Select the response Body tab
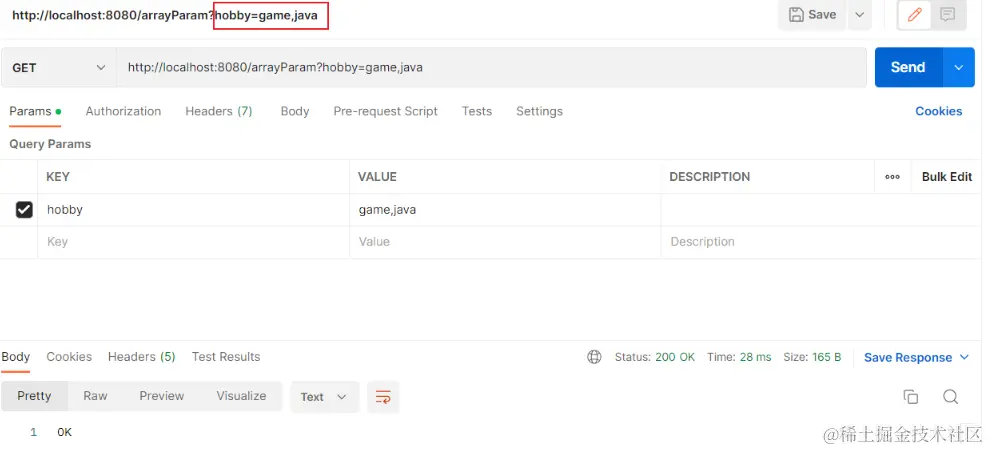The height and width of the screenshot is (451, 989). pos(16,357)
